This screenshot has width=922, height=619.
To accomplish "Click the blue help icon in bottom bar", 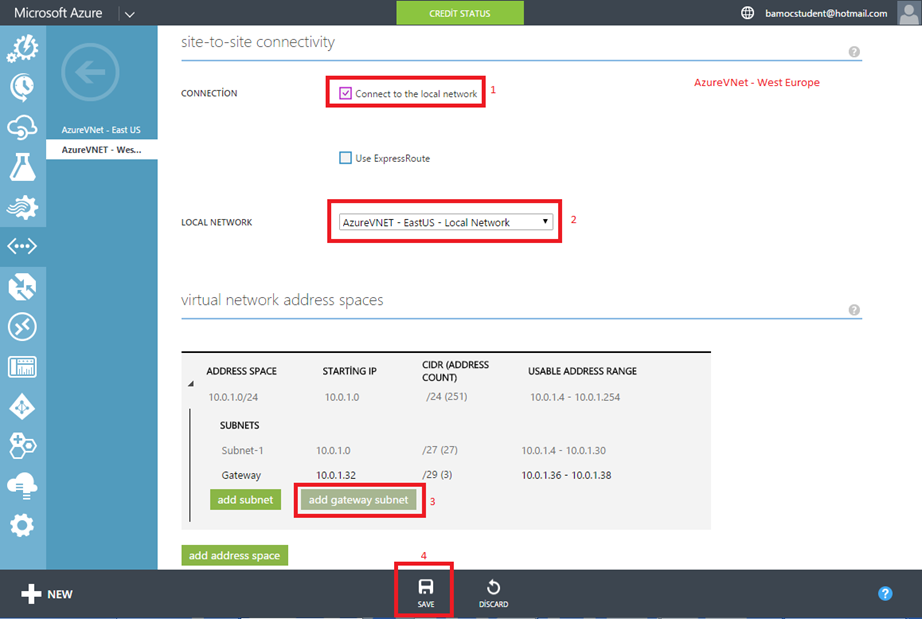I will pos(885,594).
